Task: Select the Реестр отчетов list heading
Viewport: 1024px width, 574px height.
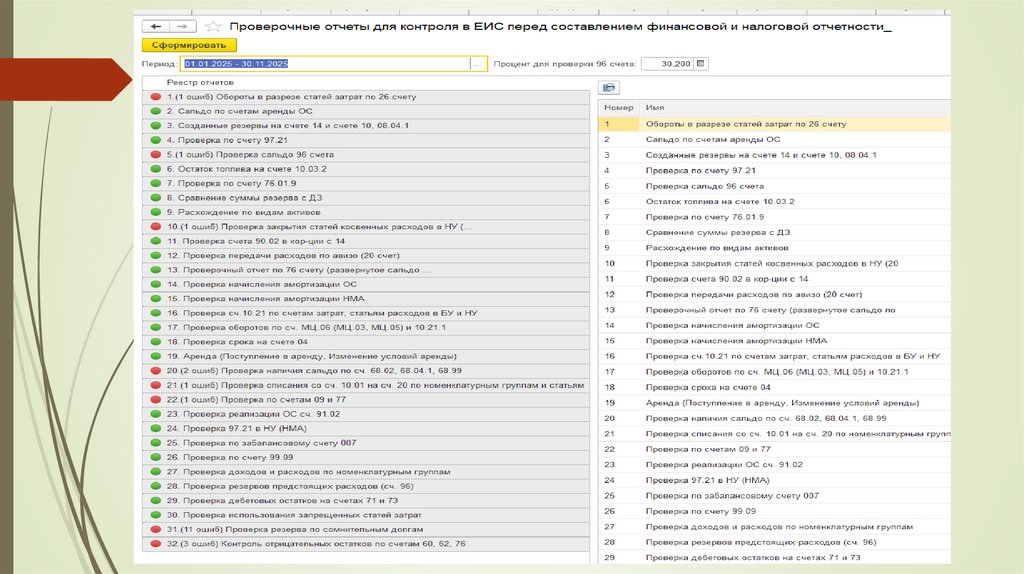Action: pyautogui.click(x=200, y=82)
